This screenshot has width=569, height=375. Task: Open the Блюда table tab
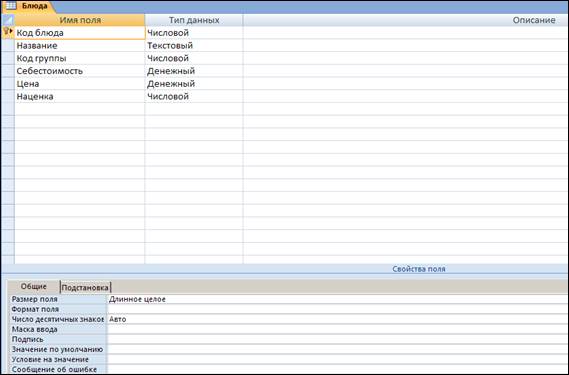[28, 6]
